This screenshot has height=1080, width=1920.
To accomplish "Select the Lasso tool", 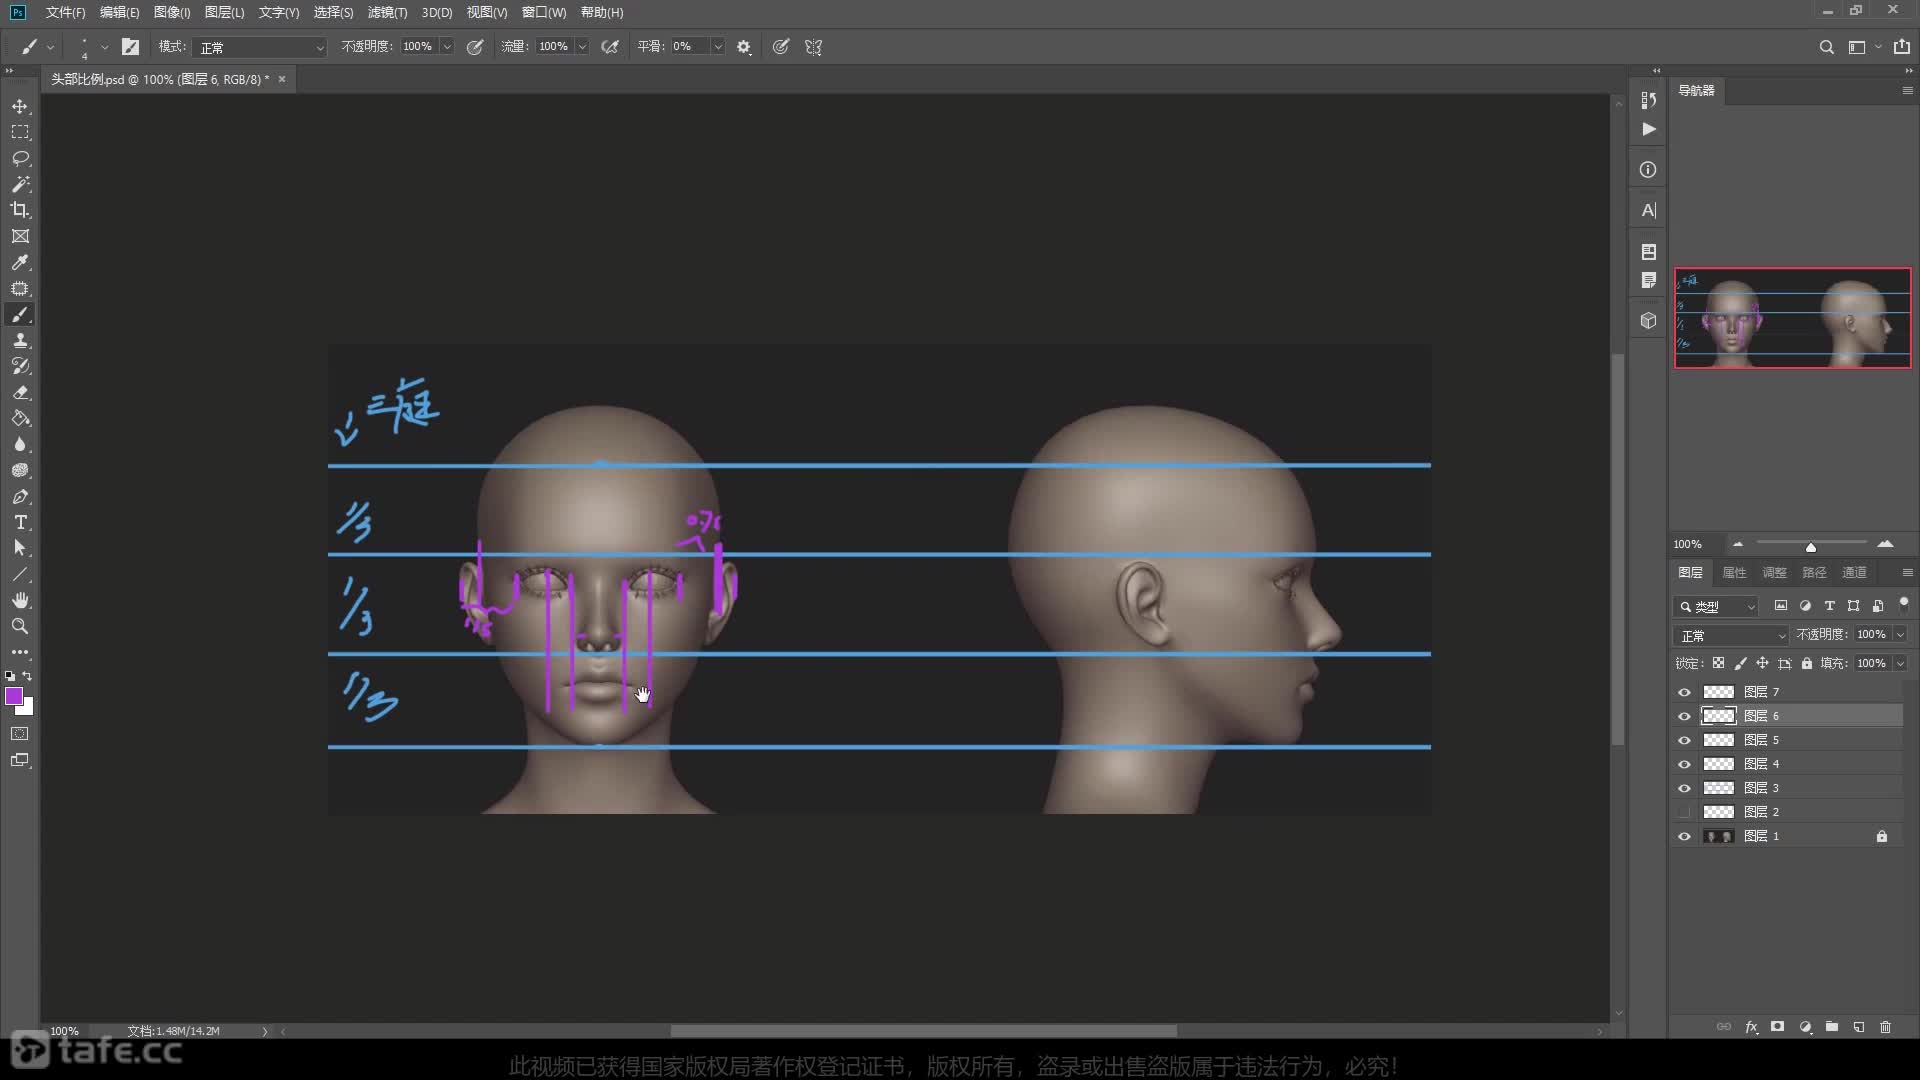I will (x=20, y=158).
